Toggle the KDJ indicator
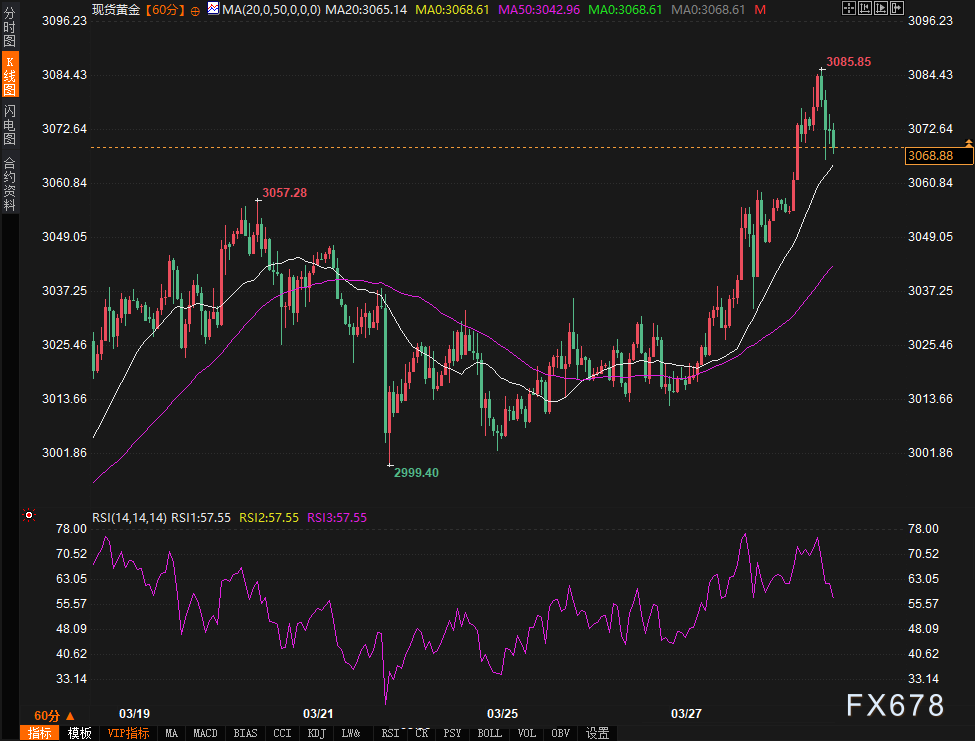 click(x=316, y=733)
